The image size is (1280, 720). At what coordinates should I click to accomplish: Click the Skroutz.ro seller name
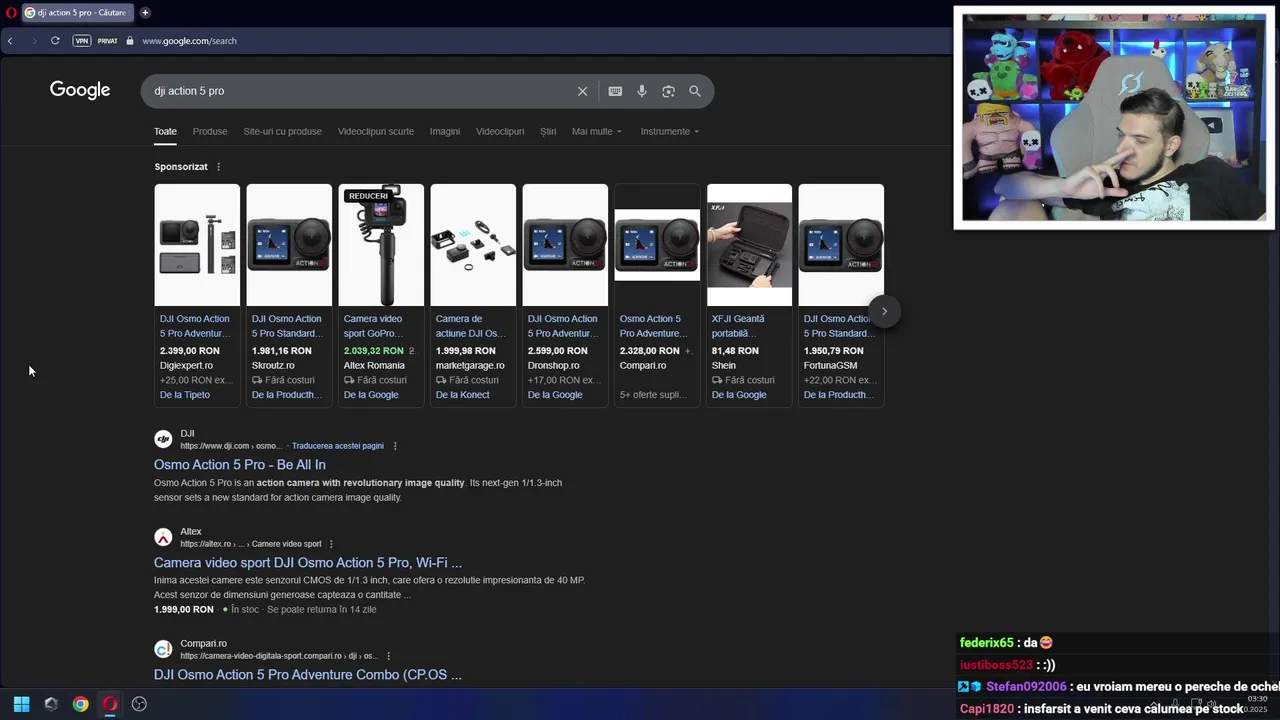tap(273, 366)
